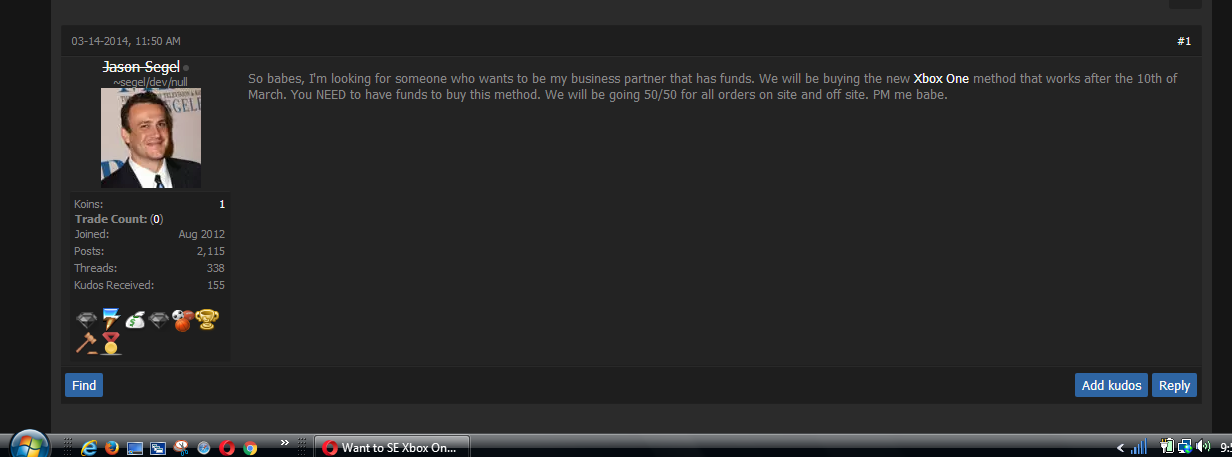Open the network connection tray icon
The image size is (1232, 457).
pos(1185,446)
